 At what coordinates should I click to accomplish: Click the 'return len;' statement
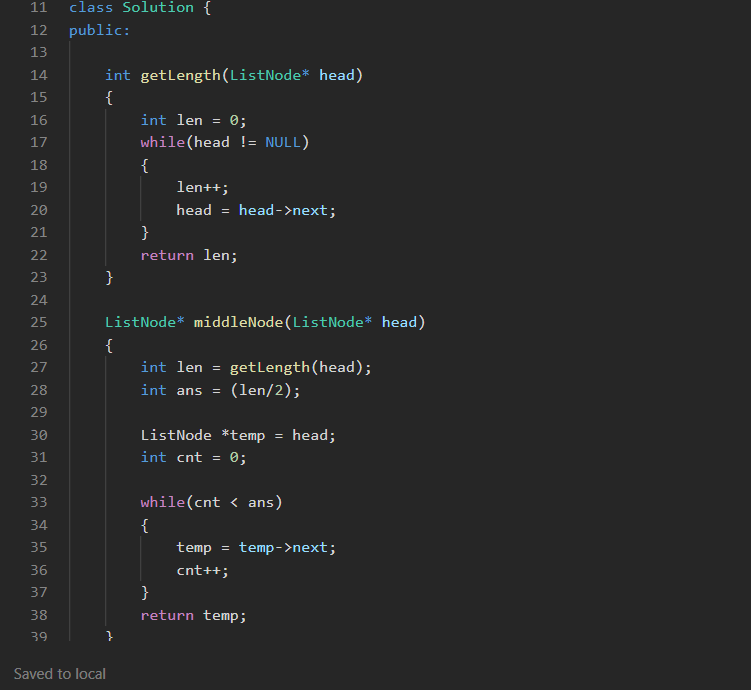(189, 255)
